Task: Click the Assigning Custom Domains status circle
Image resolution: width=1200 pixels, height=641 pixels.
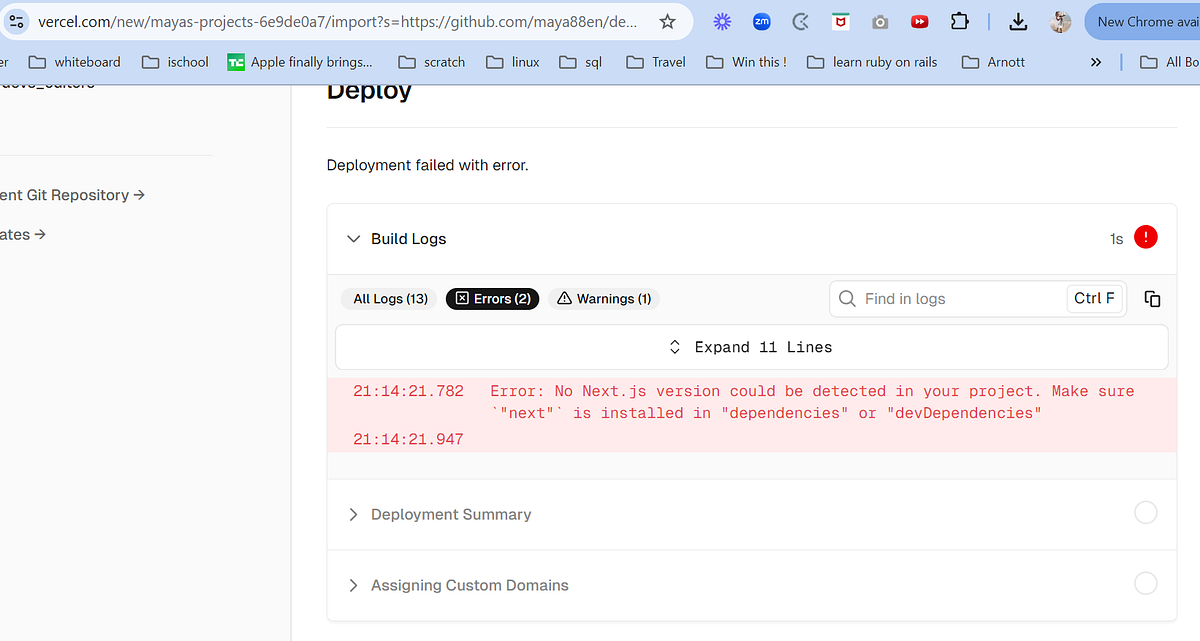Action: [x=1145, y=583]
